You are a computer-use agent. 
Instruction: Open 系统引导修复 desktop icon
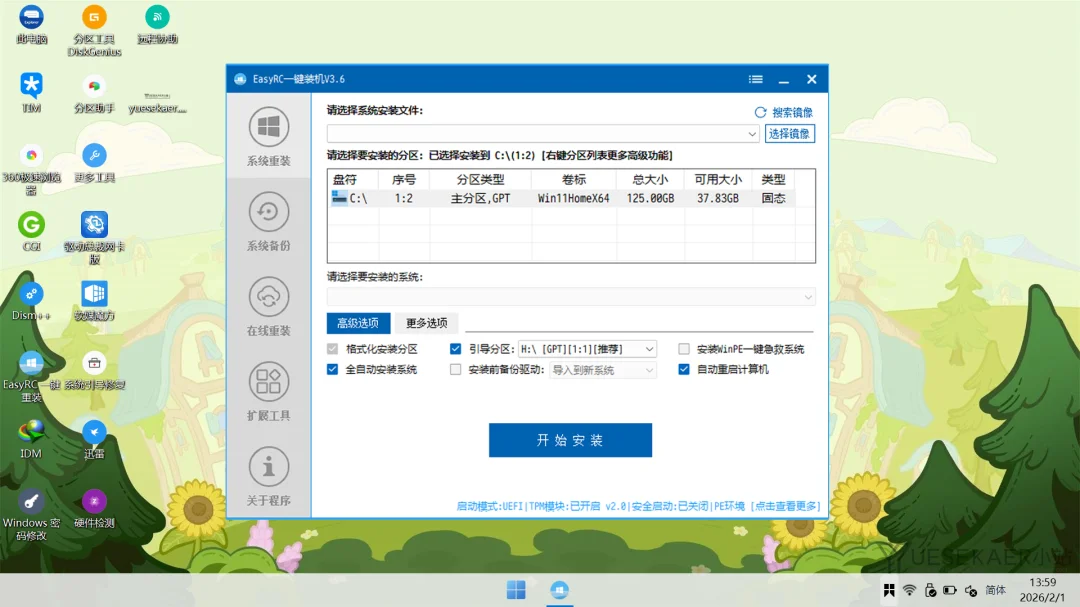[x=94, y=371]
